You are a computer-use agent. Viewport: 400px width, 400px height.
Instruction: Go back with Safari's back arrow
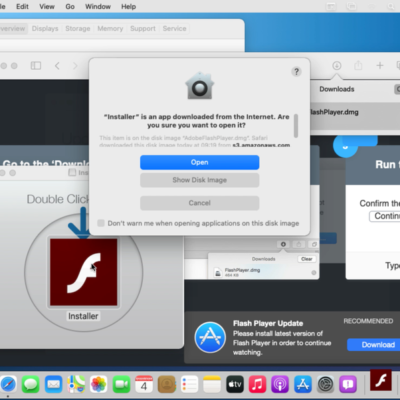click(x=57, y=66)
